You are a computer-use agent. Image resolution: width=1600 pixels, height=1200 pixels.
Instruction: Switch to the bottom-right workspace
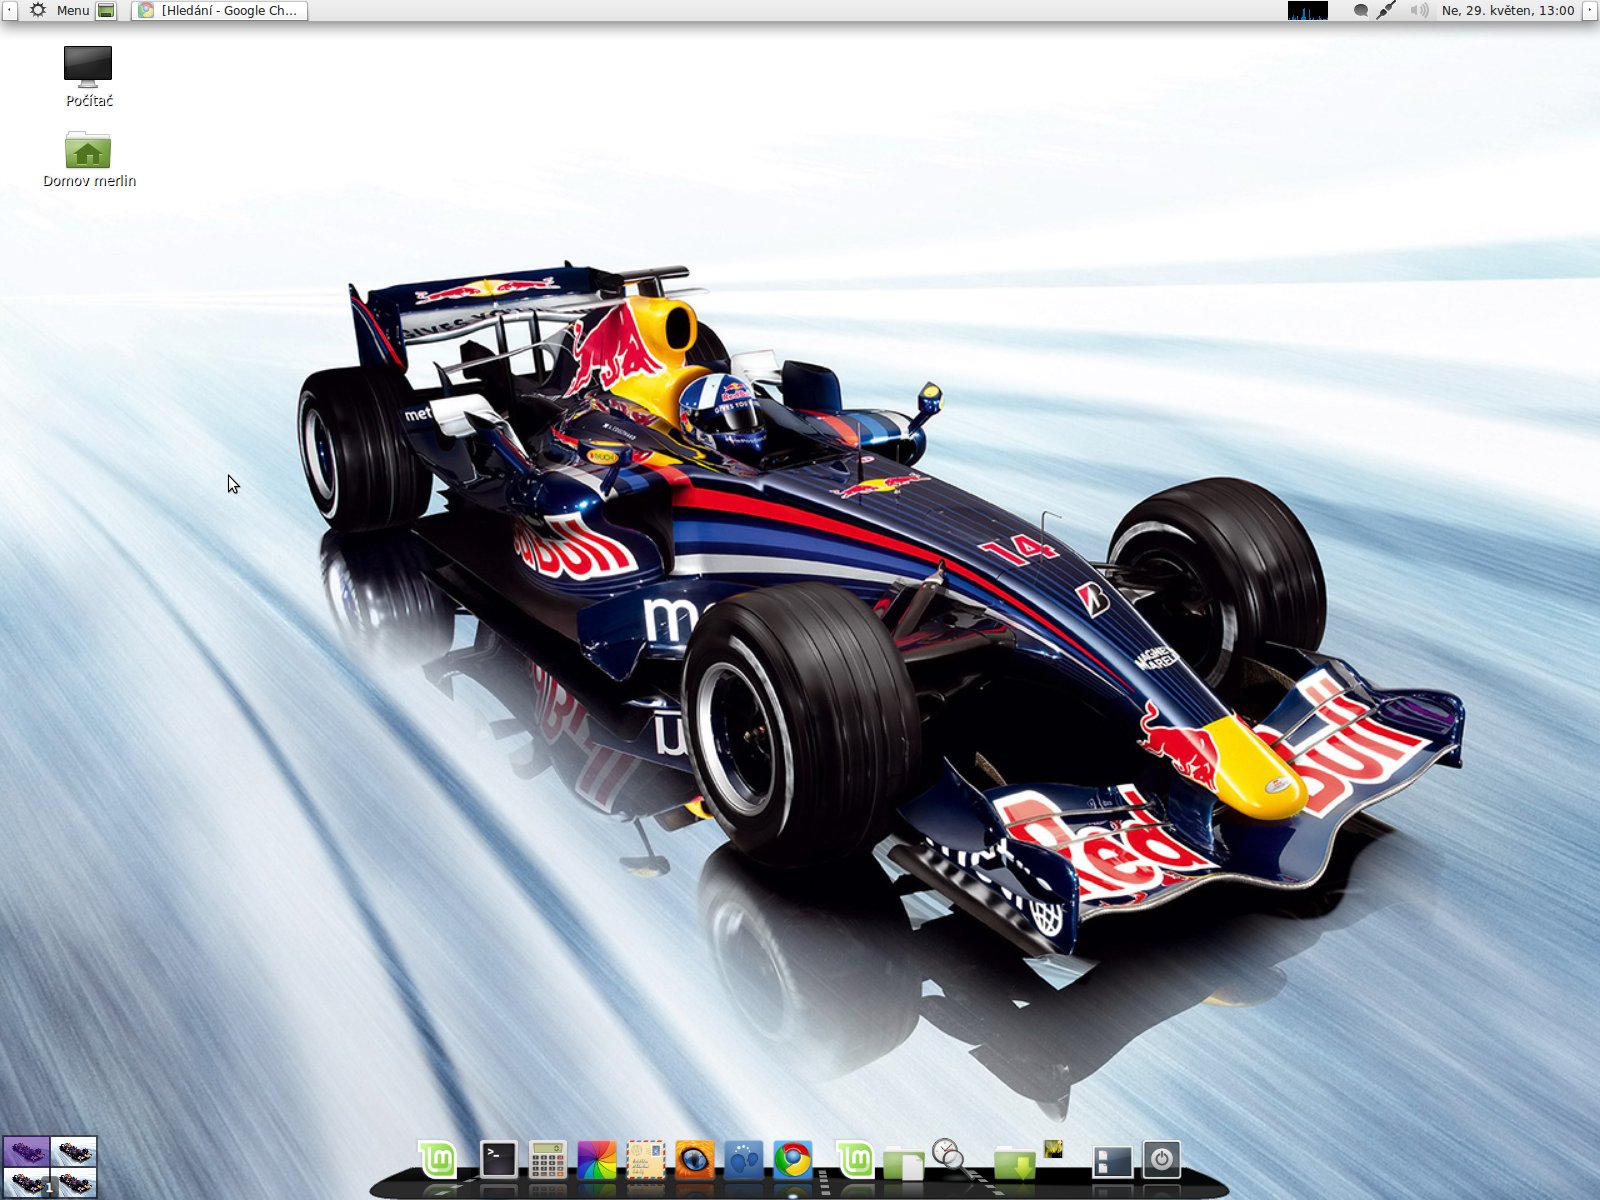pyautogui.click(x=74, y=1182)
